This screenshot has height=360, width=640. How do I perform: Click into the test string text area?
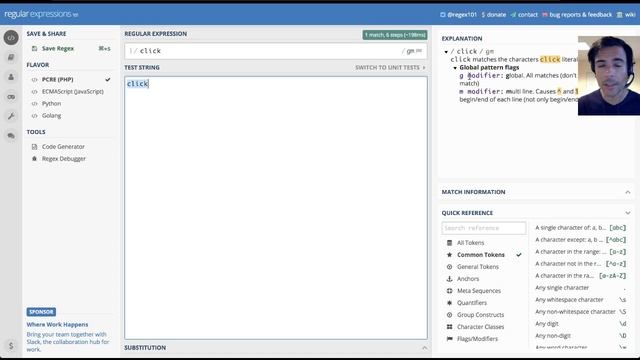click(276, 208)
